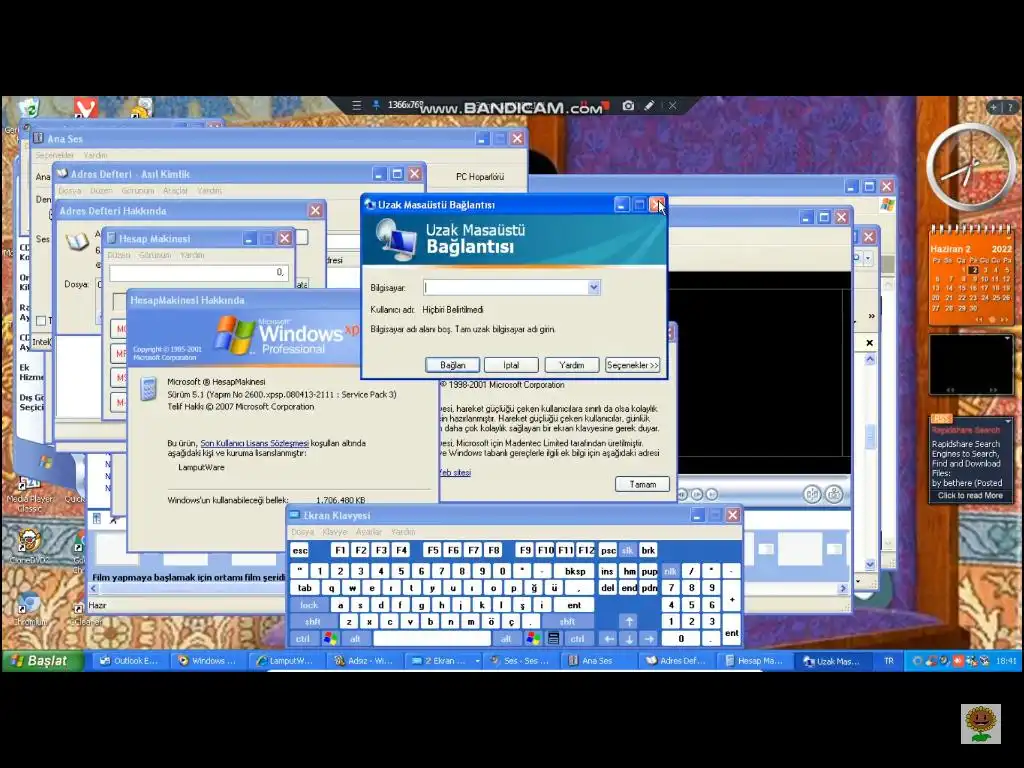
Task: Switch to Outlook E... taskbar button
Action: point(129,661)
